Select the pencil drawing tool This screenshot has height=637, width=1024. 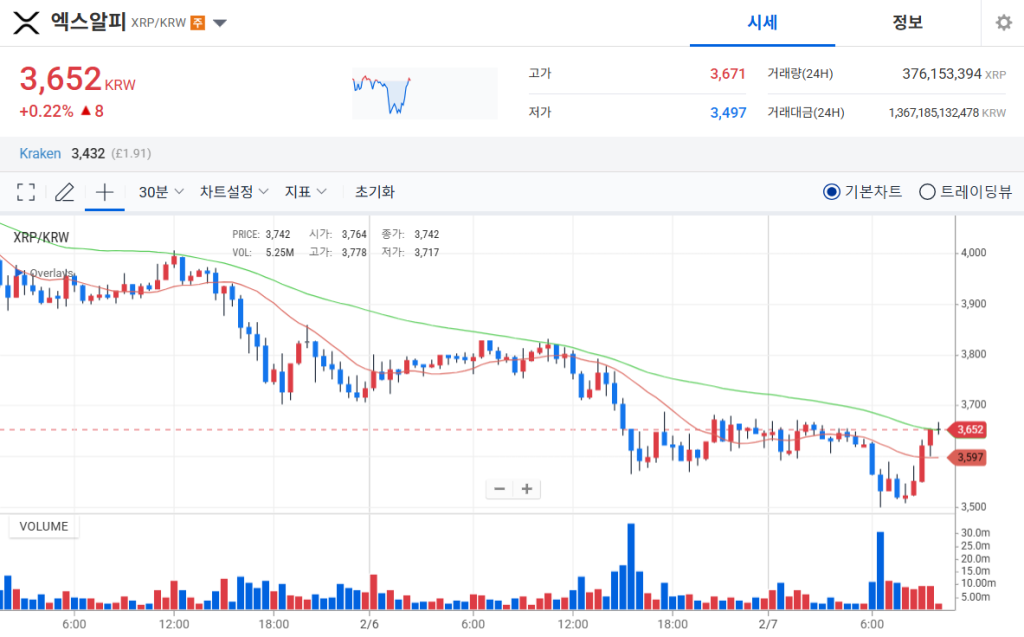tap(64, 192)
